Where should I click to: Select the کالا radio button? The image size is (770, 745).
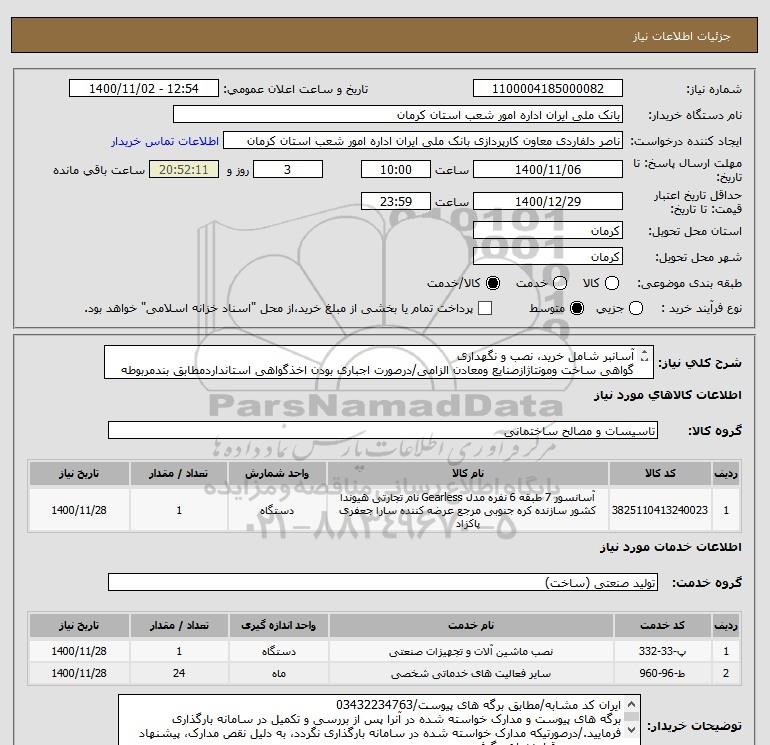(612, 283)
